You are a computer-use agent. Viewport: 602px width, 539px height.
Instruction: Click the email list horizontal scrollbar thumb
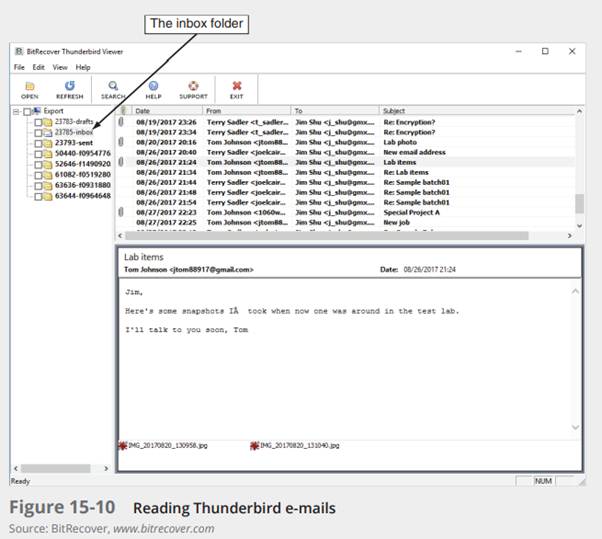pos(327,236)
